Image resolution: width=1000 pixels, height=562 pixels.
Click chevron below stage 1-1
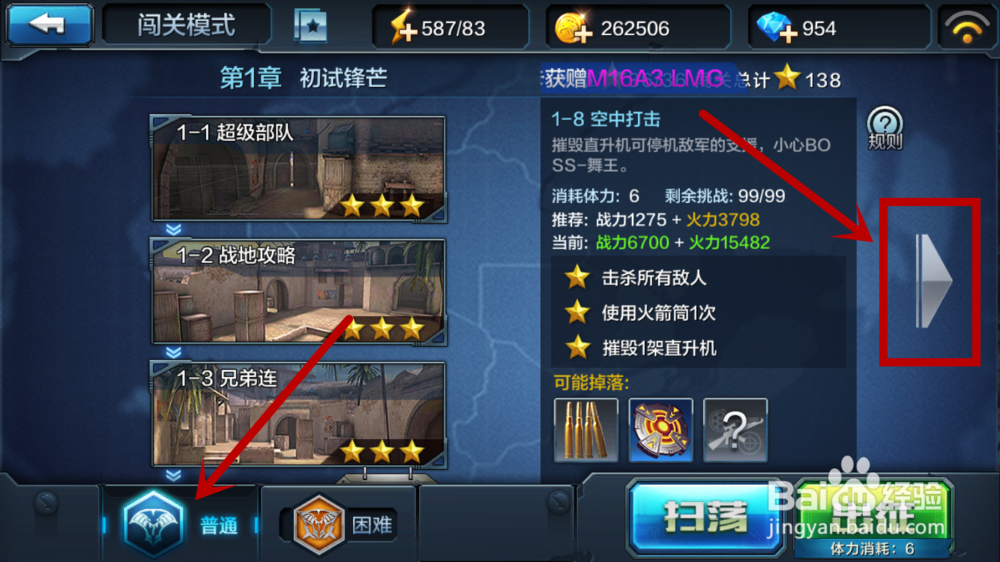pos(173,229)
